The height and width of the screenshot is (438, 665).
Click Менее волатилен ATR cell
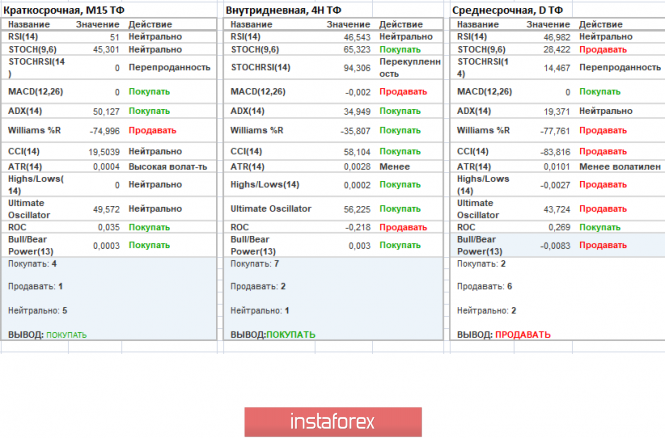click(620, 167)
